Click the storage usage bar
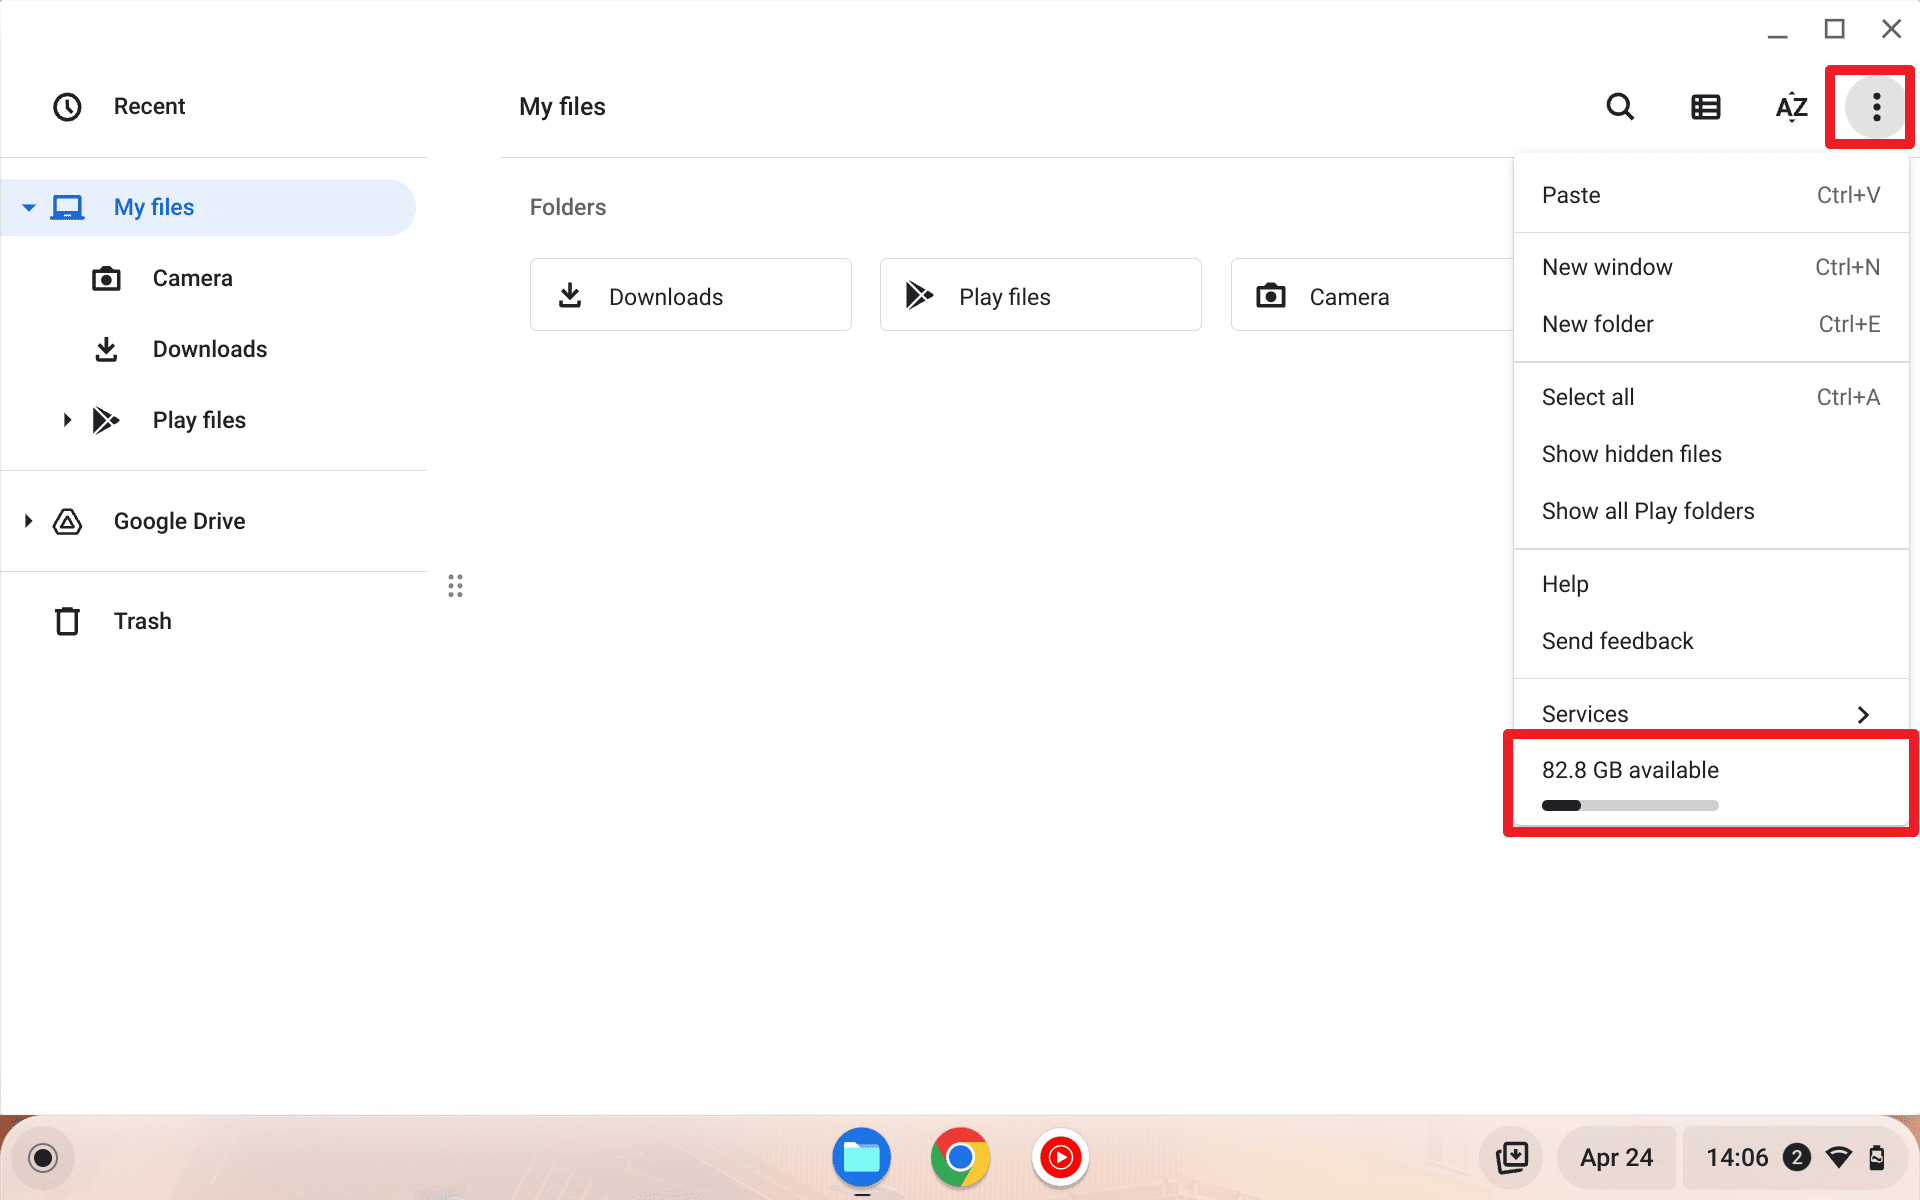Screen dimensions: 1920x1200 [1630, 805]
